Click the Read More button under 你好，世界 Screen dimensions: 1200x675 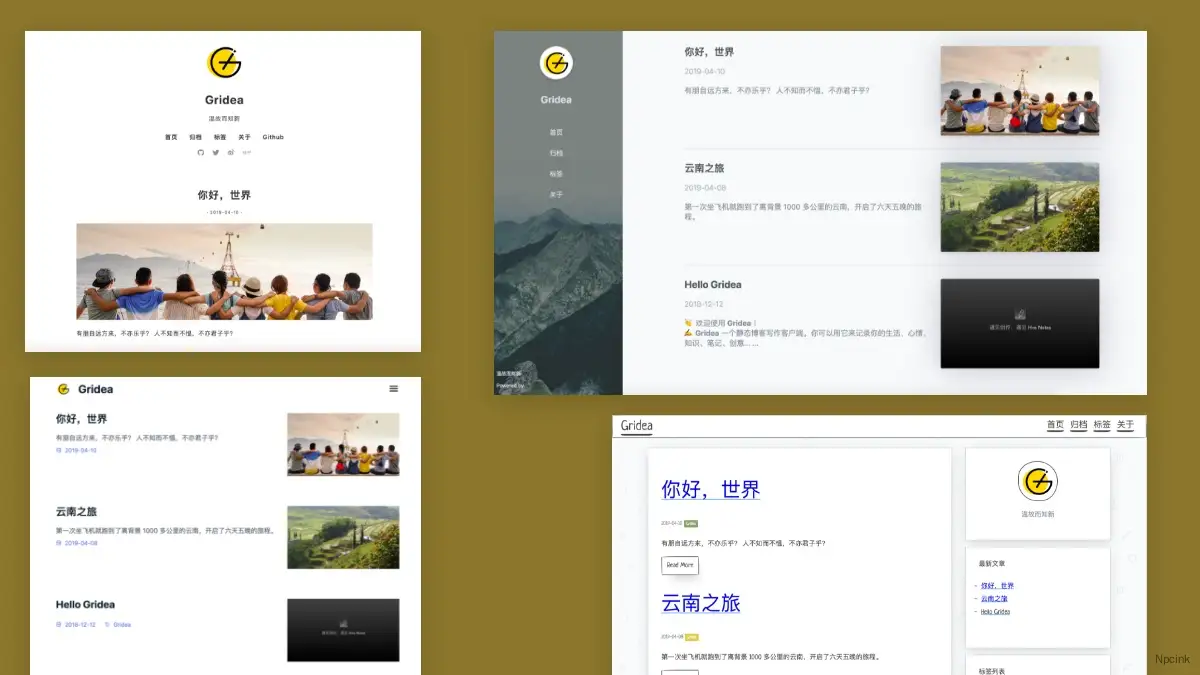coord(680,565)
